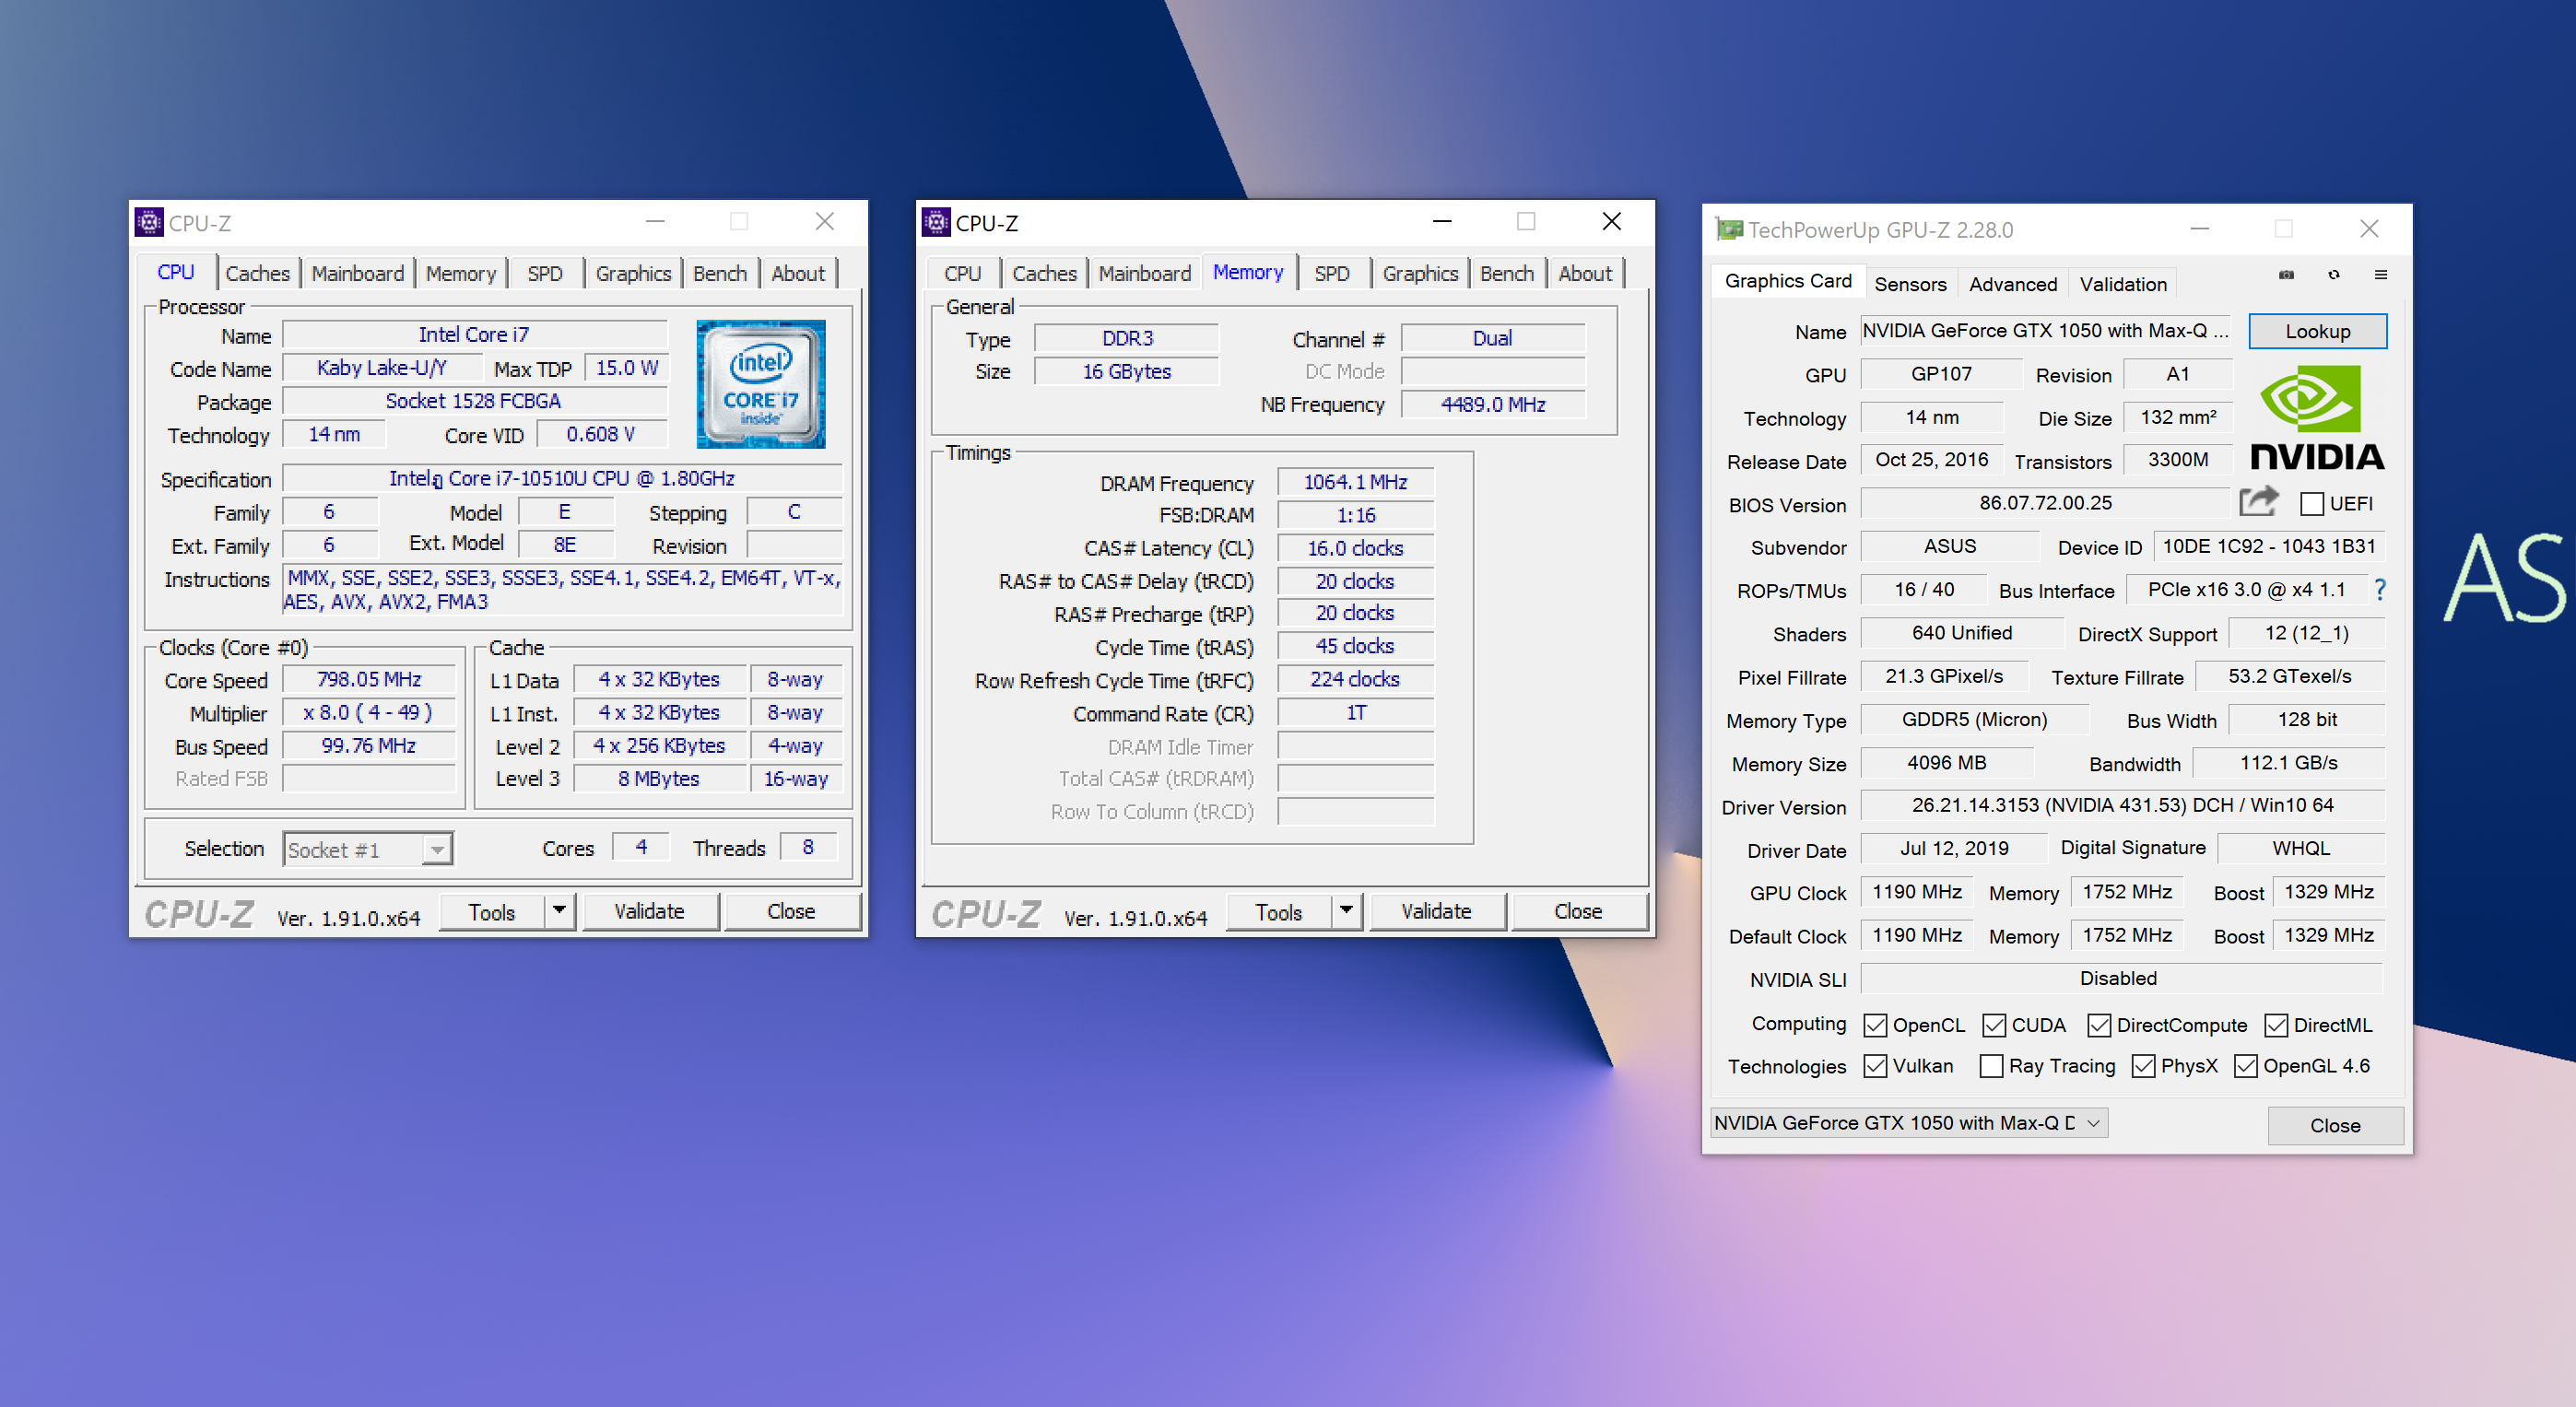Toggle the OpenGL 4.6 checkbox

(2246, 1067)
